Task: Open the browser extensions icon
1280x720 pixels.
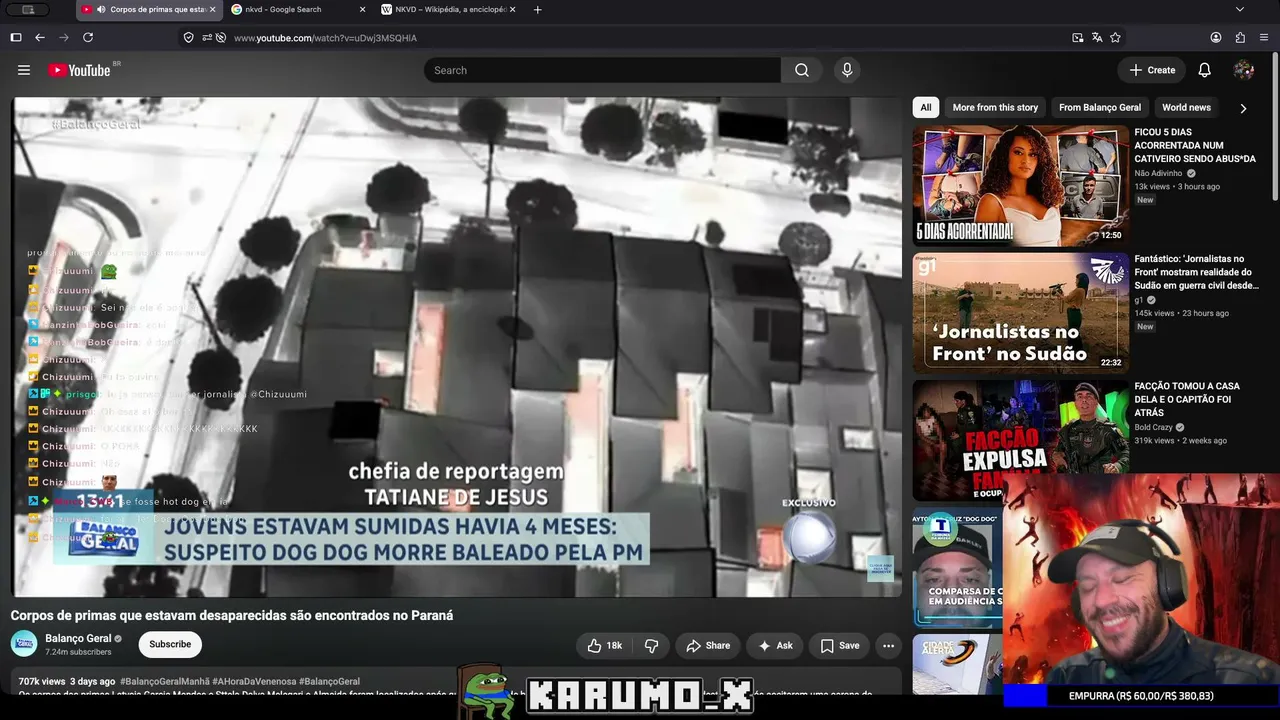Action: click(1240, 37)
